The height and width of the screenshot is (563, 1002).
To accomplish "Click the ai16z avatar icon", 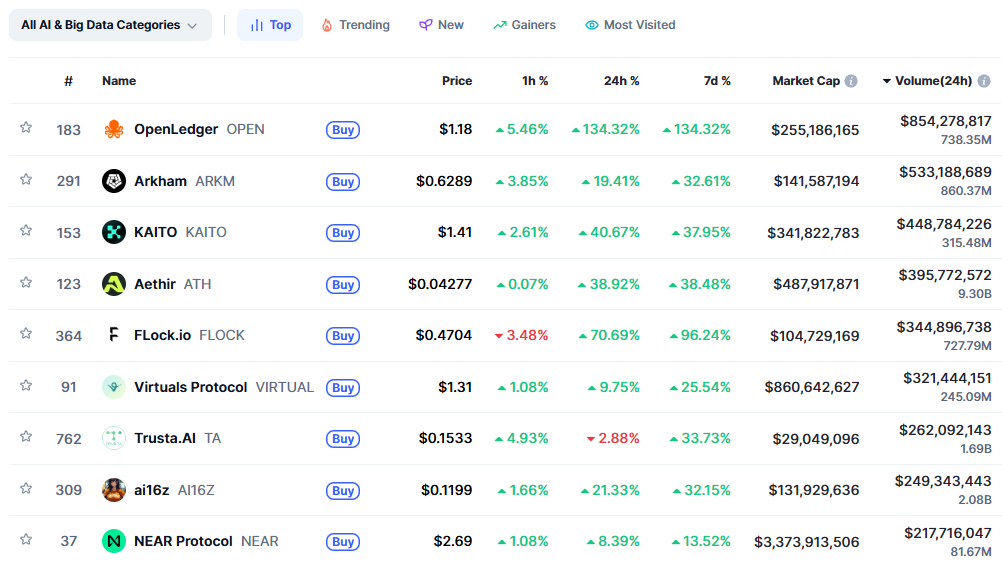I will click(x=114, y=490).
